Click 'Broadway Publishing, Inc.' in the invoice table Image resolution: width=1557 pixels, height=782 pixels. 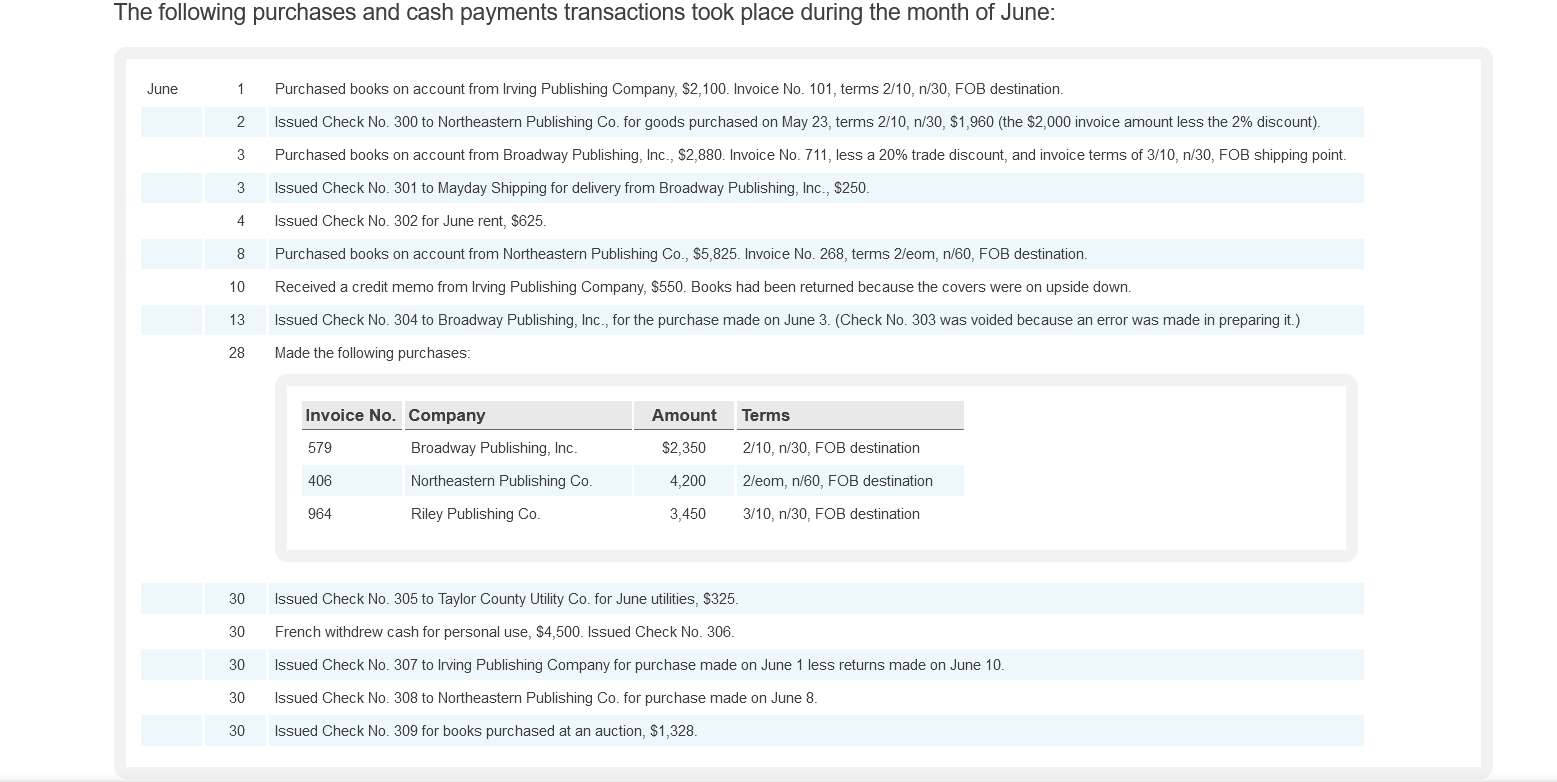click(494, 448)
